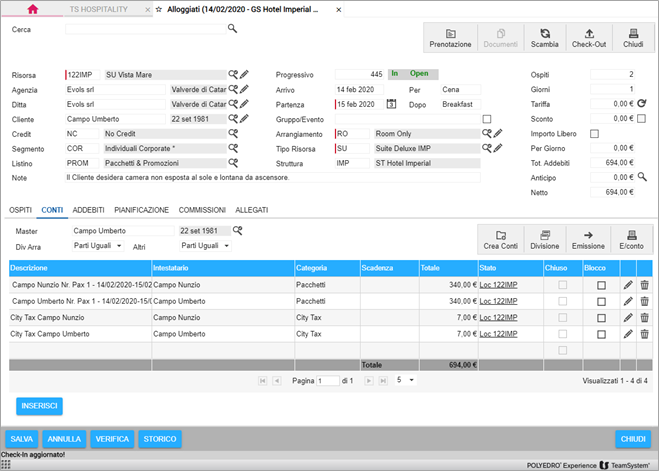The image size is (659, 471).
Task: Sort by the Descrizione column header
Action: click(80, 268)
